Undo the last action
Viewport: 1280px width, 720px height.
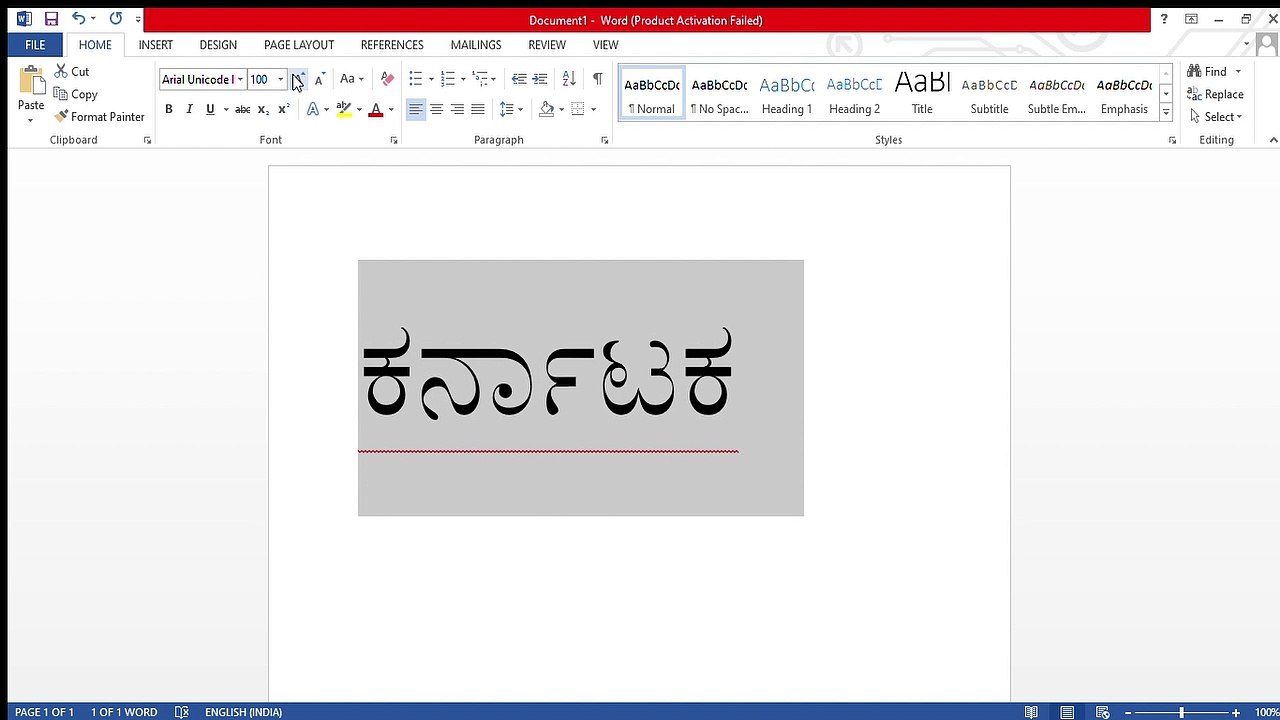tap(78, 19)
